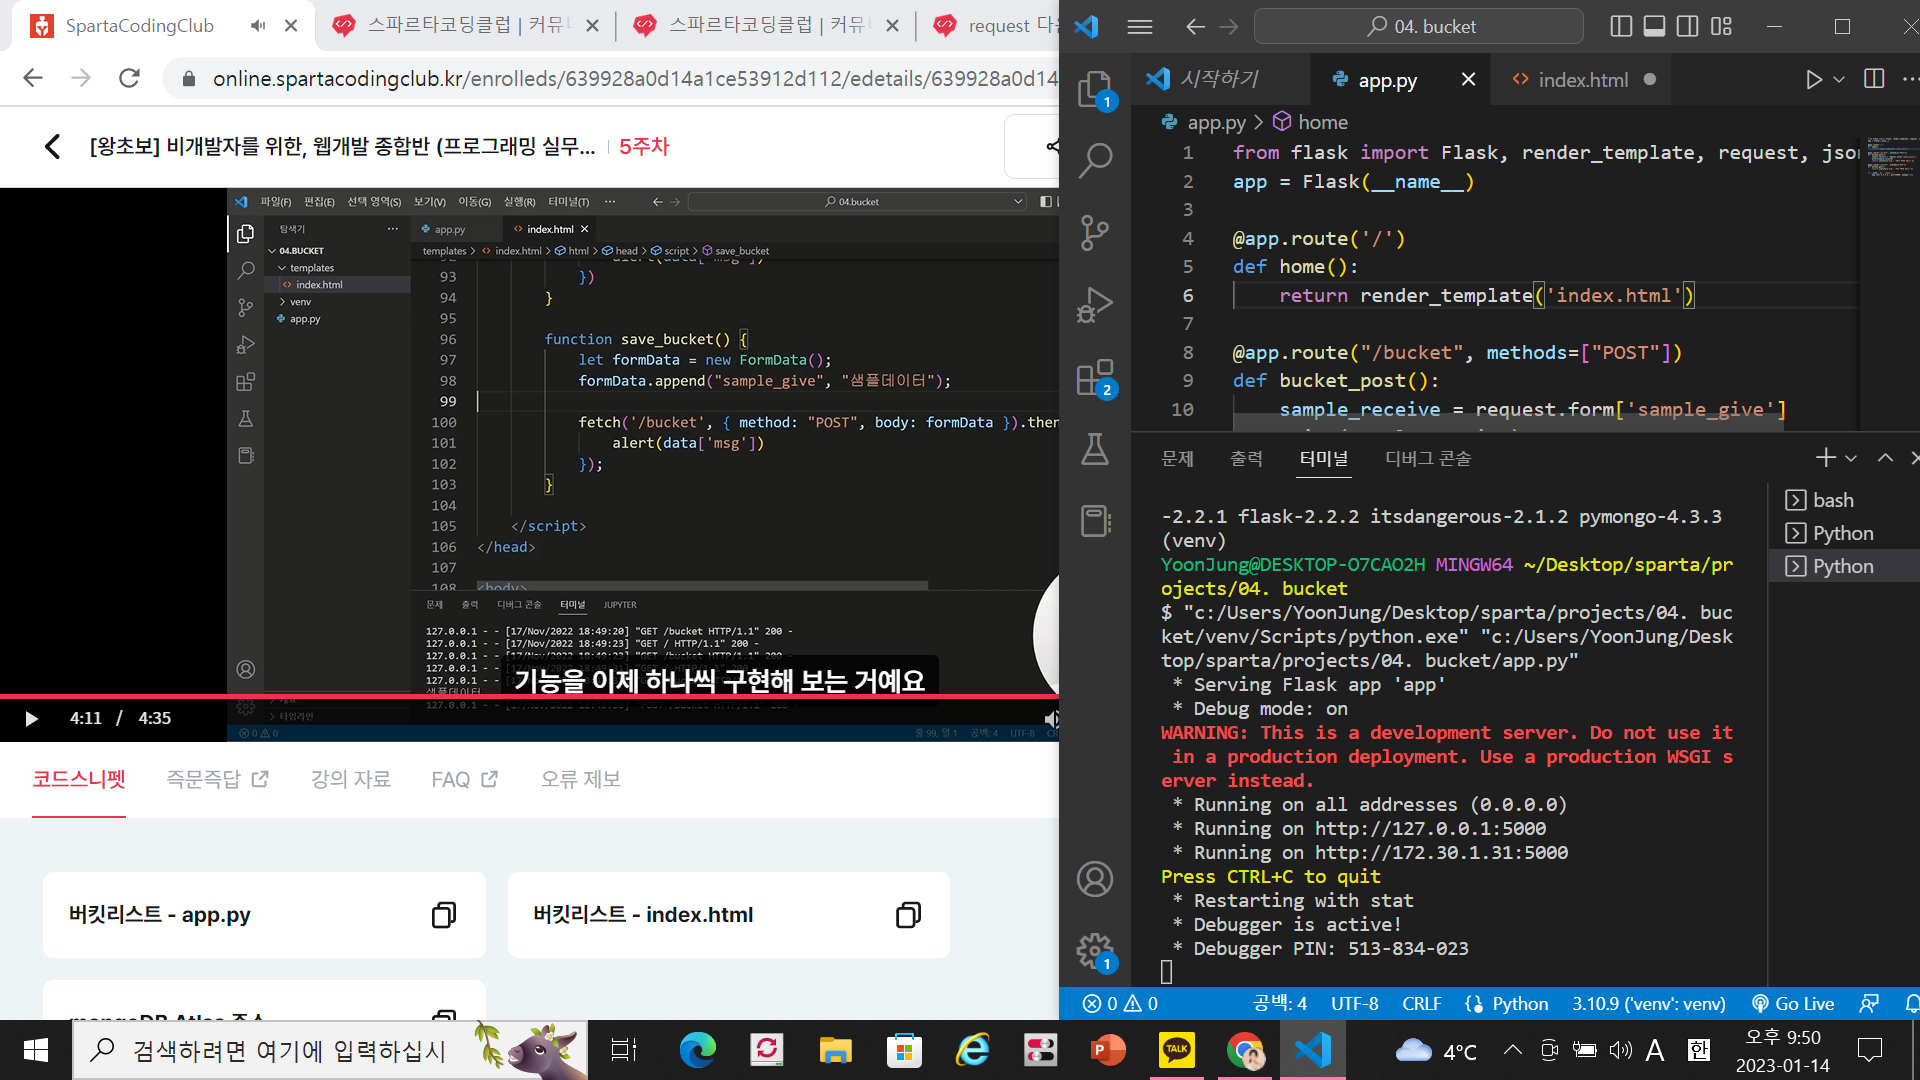The width and height of the screenshot is (1920, 1080).
Task: Open run button dropdown arrow in editor
Action: point(1839,79)
